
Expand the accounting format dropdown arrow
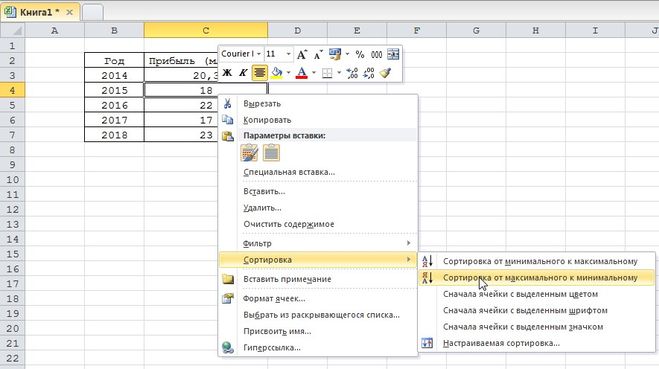click(347, 54)
